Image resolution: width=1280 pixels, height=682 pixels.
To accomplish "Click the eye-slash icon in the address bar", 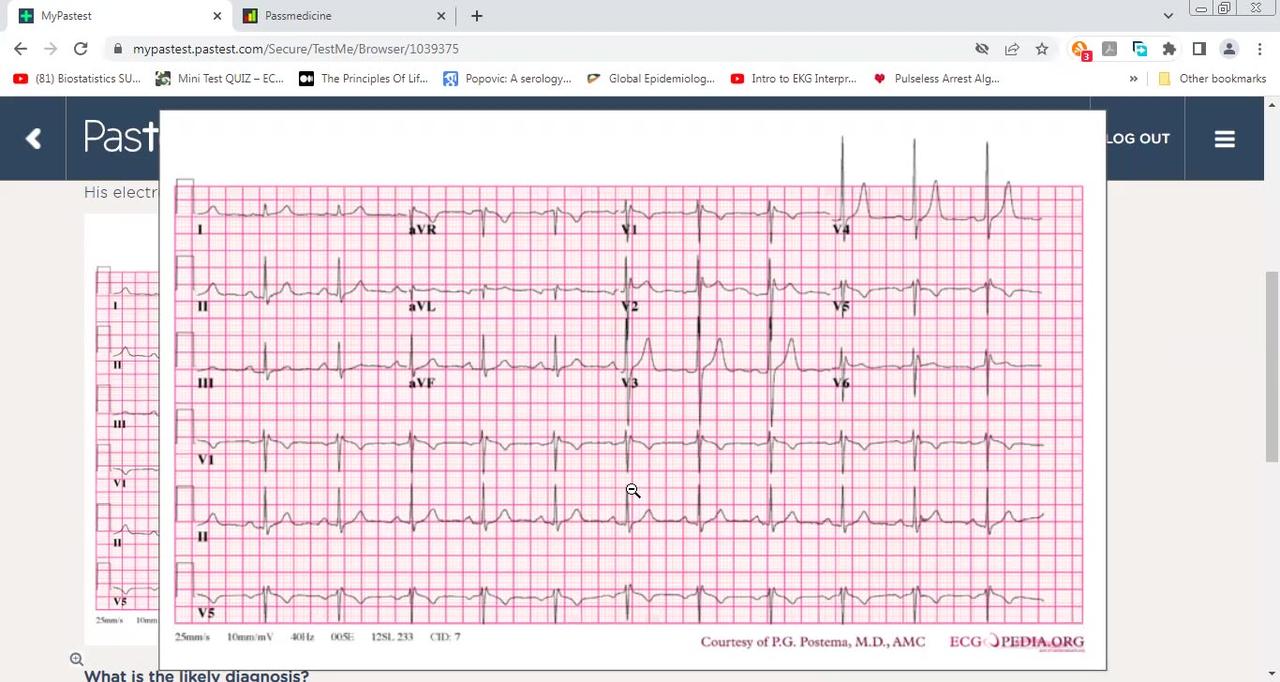I will tap(981, 48).
